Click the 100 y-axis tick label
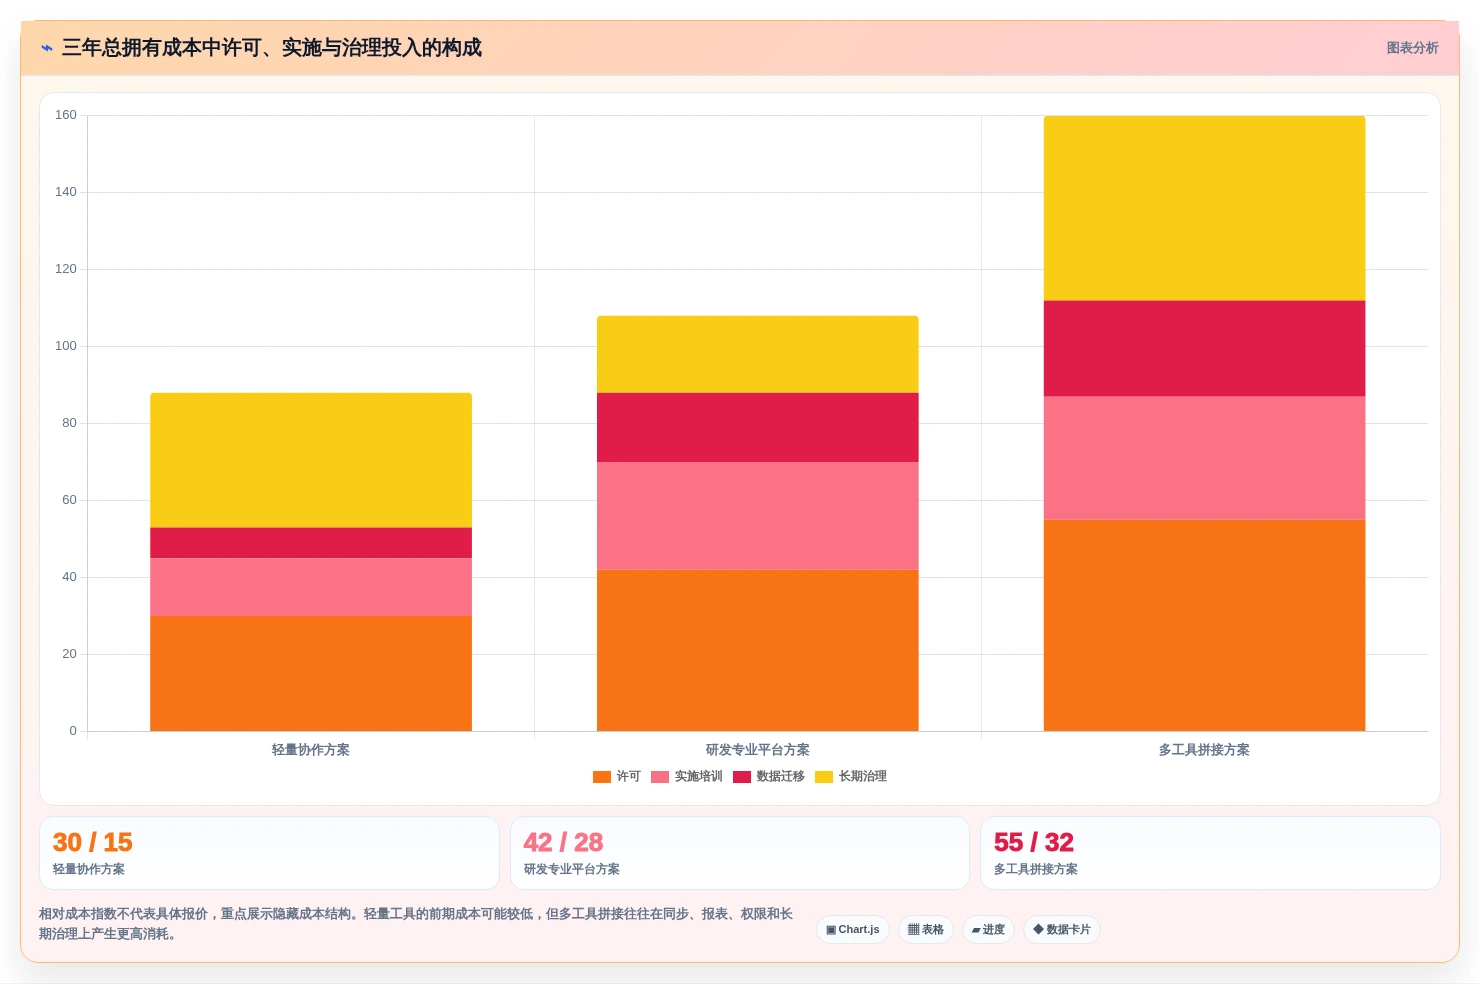Image resolution: width=1480 pixels, height=984 pixels. (x=66, y=346)
